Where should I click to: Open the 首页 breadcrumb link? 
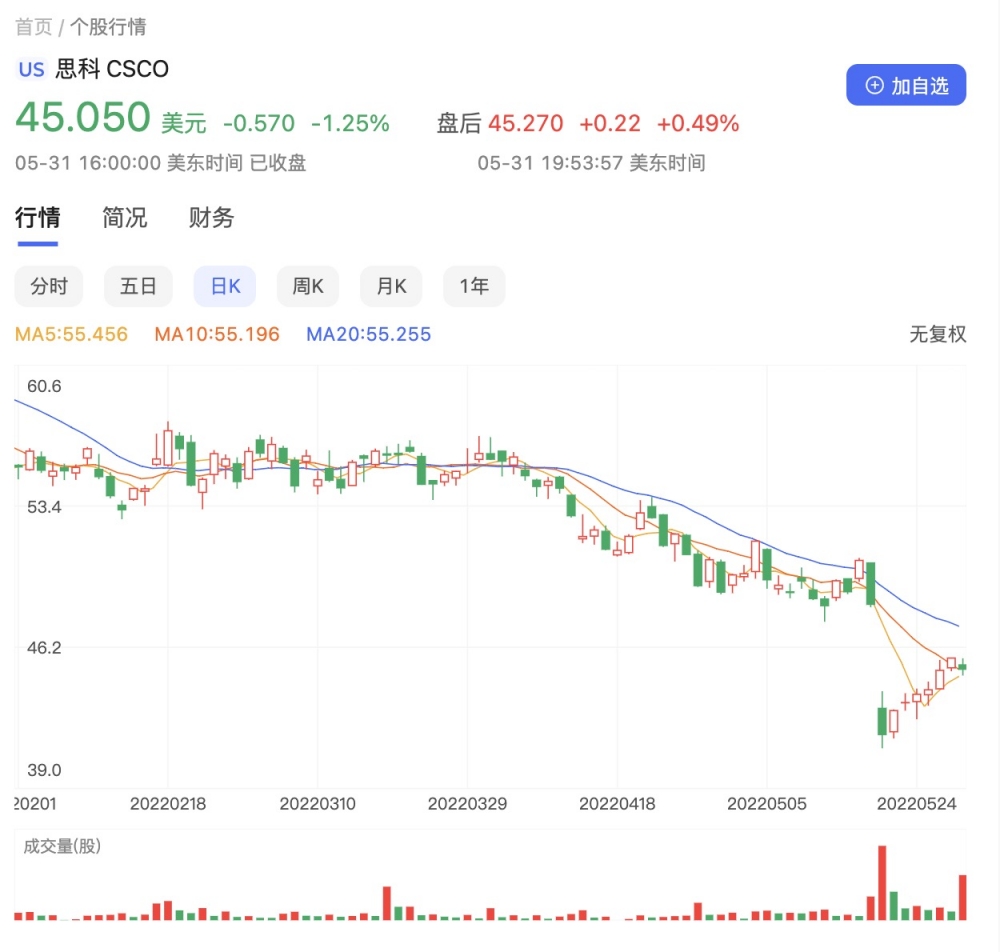pyautogui.click(x=33, y=27)
